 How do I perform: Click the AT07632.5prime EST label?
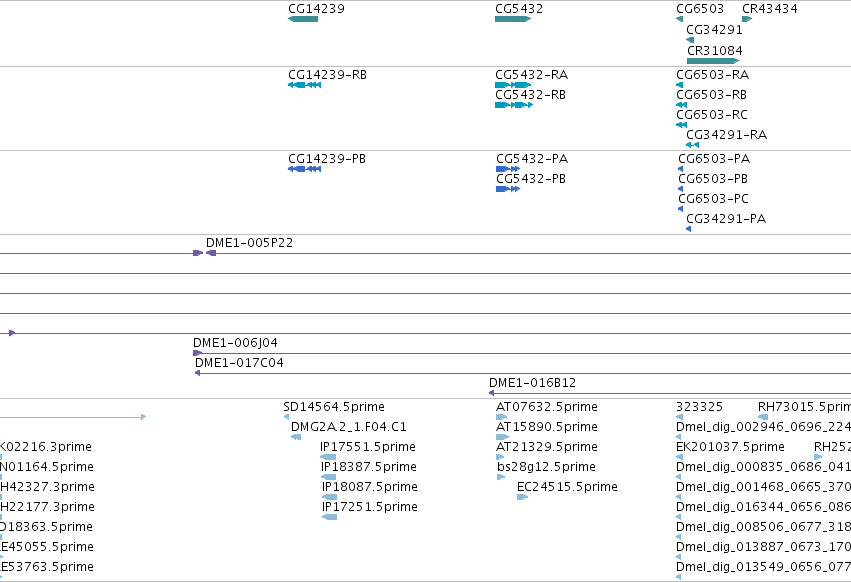[x=547, y=407]
